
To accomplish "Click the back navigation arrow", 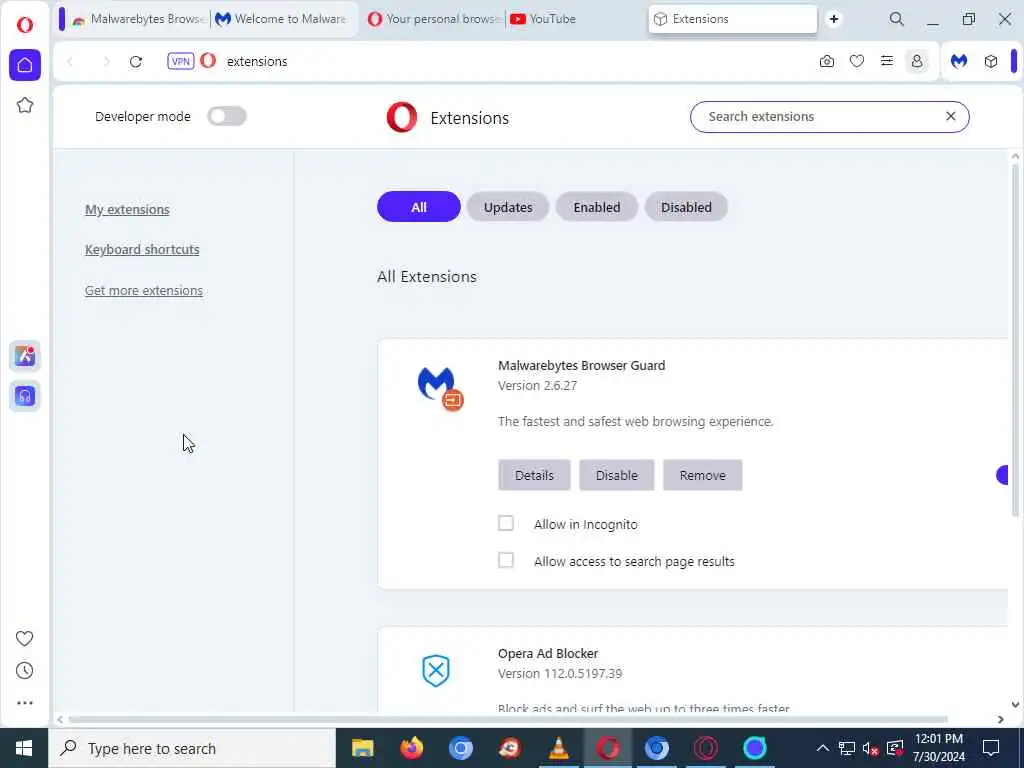I will [70, 61].
